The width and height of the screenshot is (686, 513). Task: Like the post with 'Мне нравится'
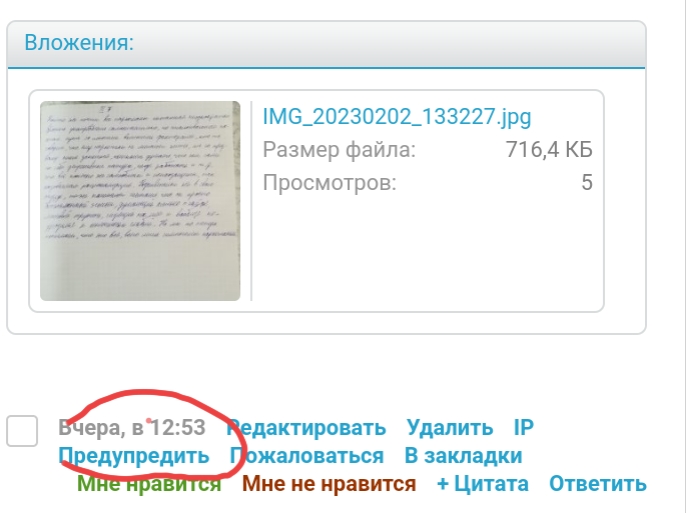(149, 484)
